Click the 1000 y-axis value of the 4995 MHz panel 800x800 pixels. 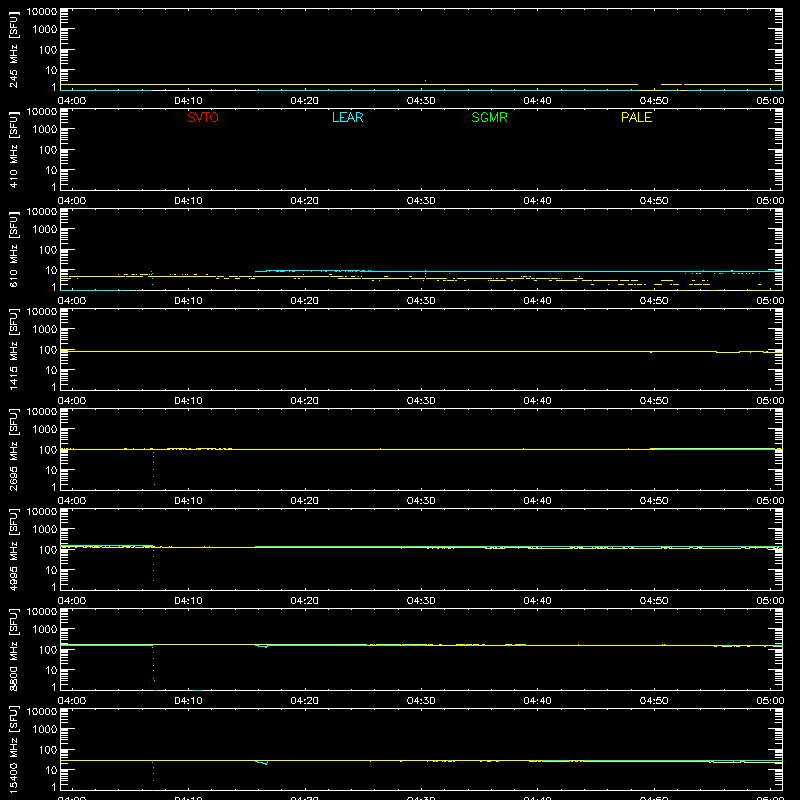tap(45, 530)
